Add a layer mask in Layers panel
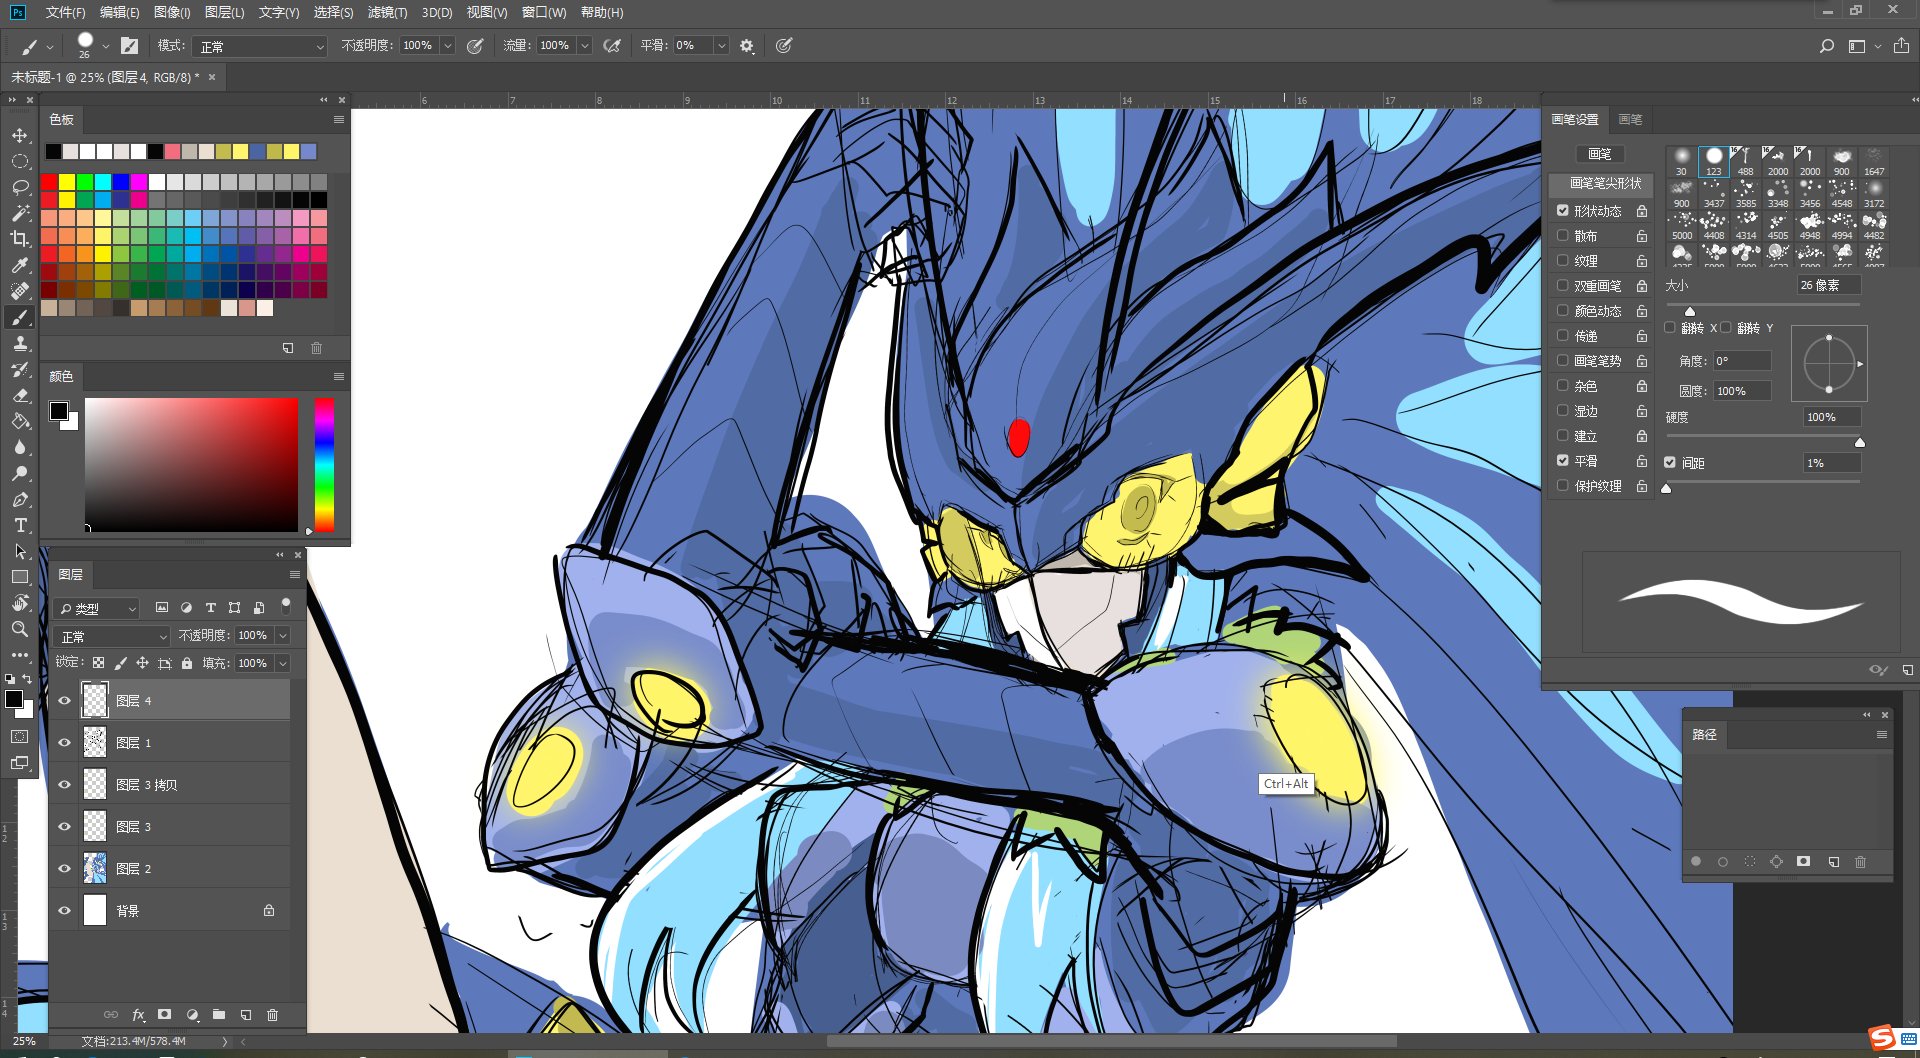 coord(165,1014)
